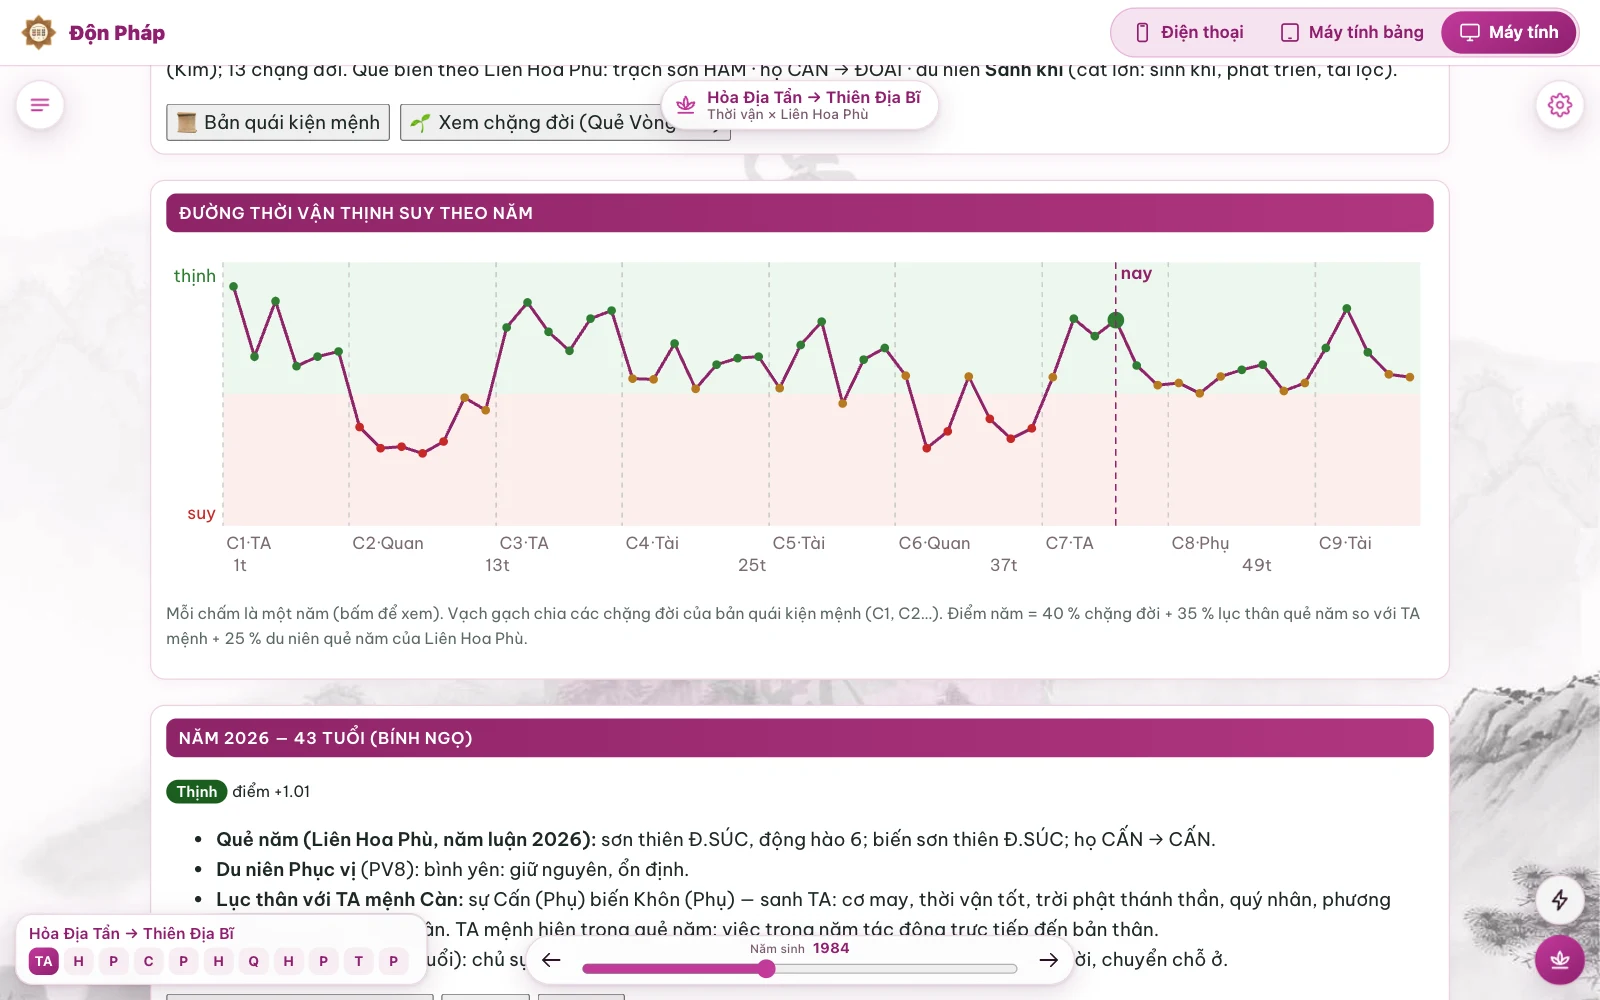The width and height of the screenshot is (1600, 1000).
Task: Click the 37t age label on chart
Action: click(x=1004, y=565)
